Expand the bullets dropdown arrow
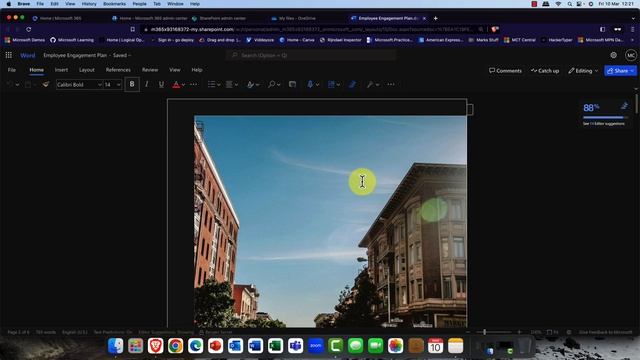 click(x=219, y=84)
